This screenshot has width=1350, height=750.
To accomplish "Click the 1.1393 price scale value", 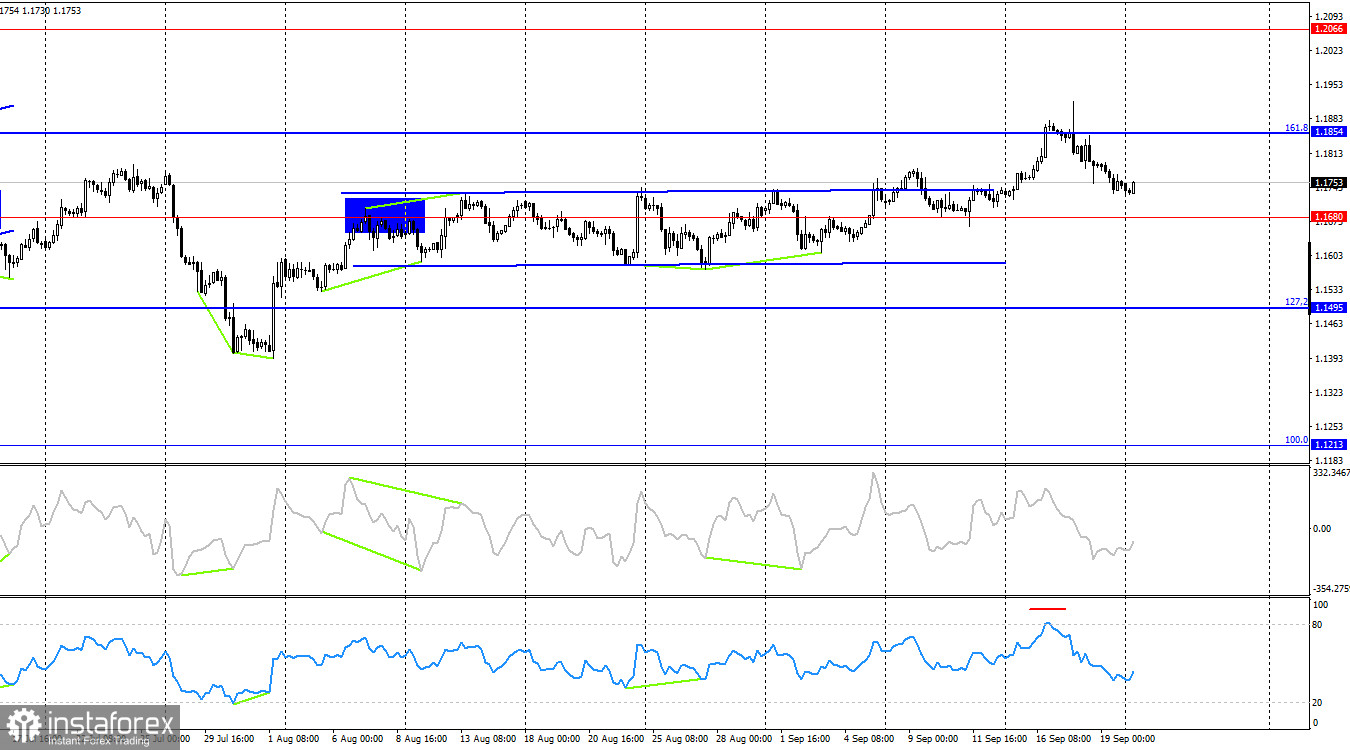I will [x=1330, y=358].
